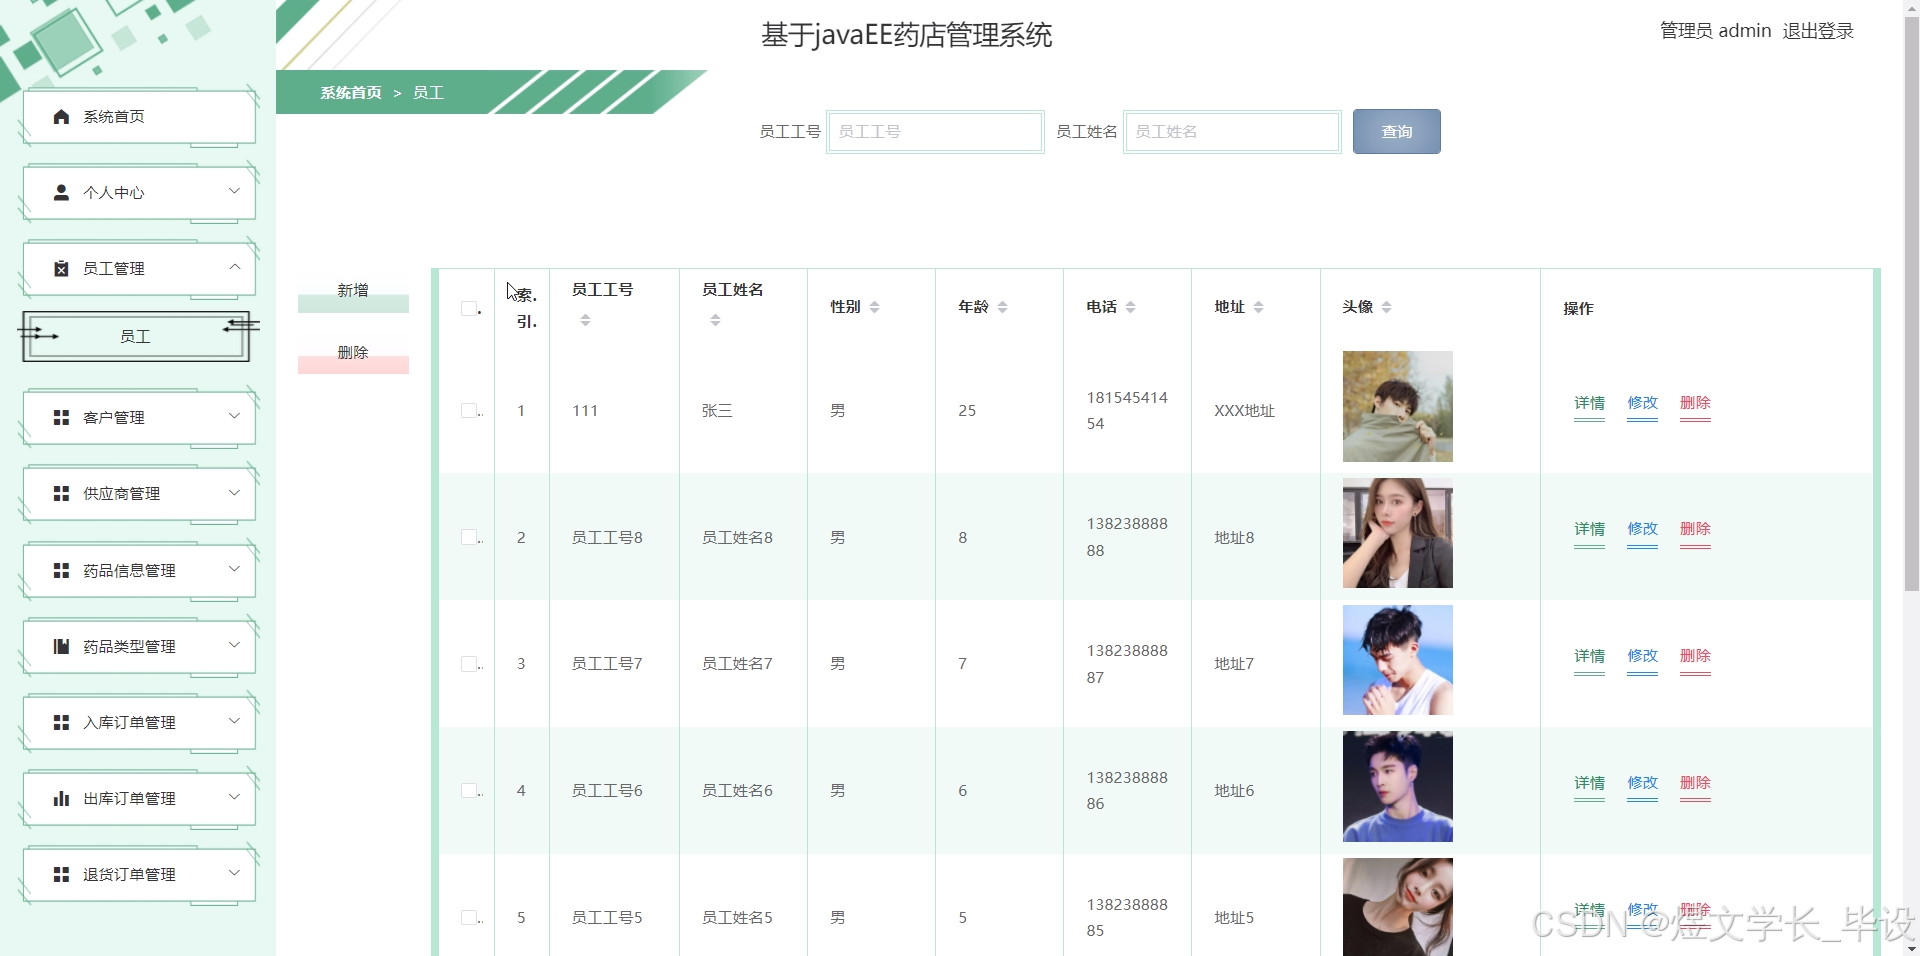Expand the 入库订单管理 section

(235, 722)
